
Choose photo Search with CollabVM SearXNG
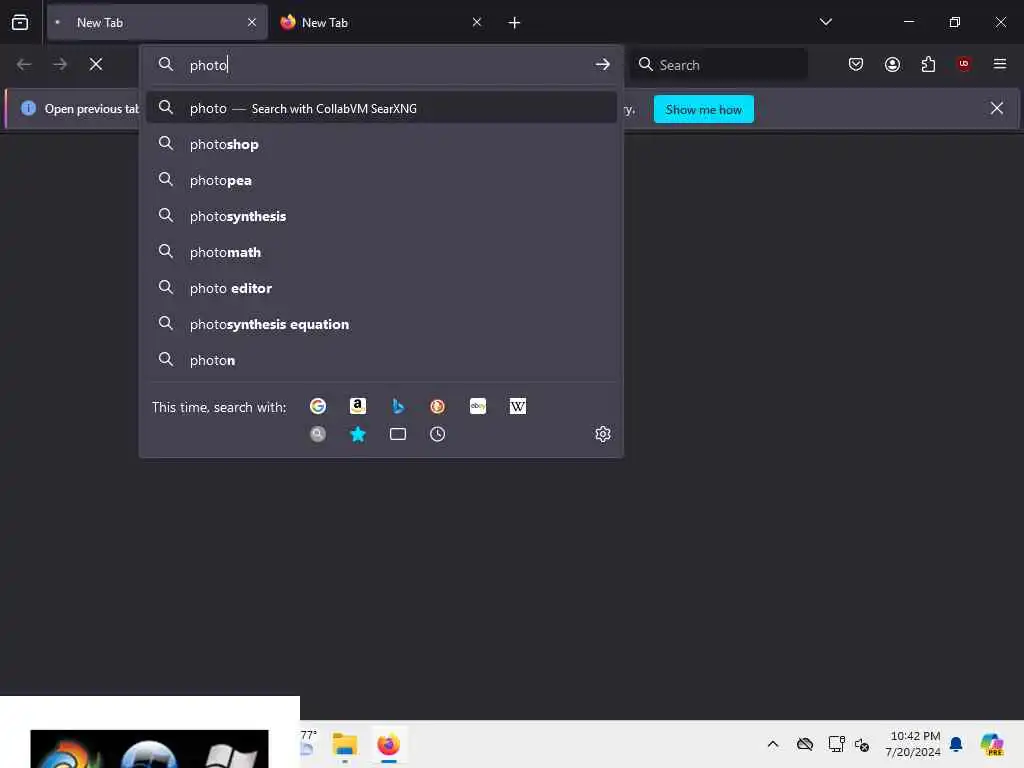[381, 108]
